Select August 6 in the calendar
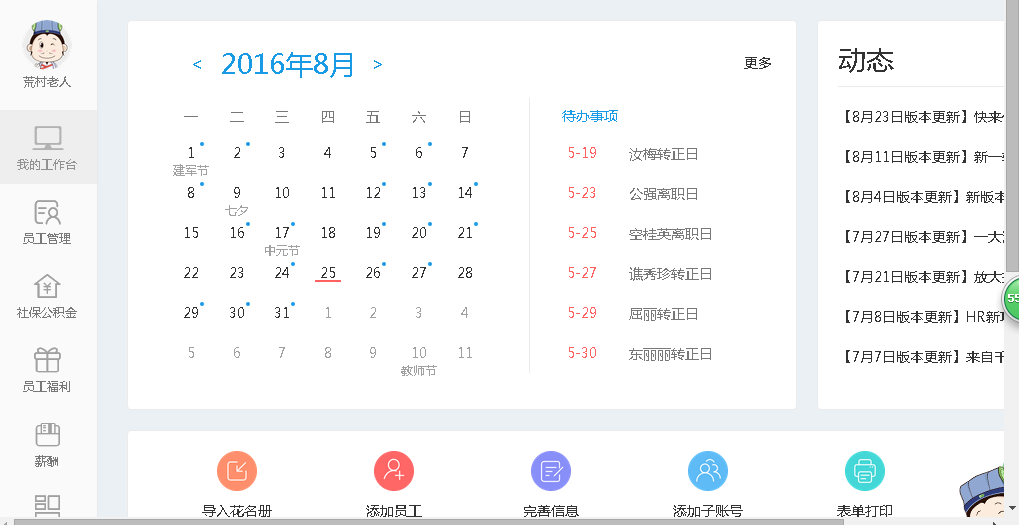The height and width of the screenshot is (525, 1019). click(x=419, y=153)
